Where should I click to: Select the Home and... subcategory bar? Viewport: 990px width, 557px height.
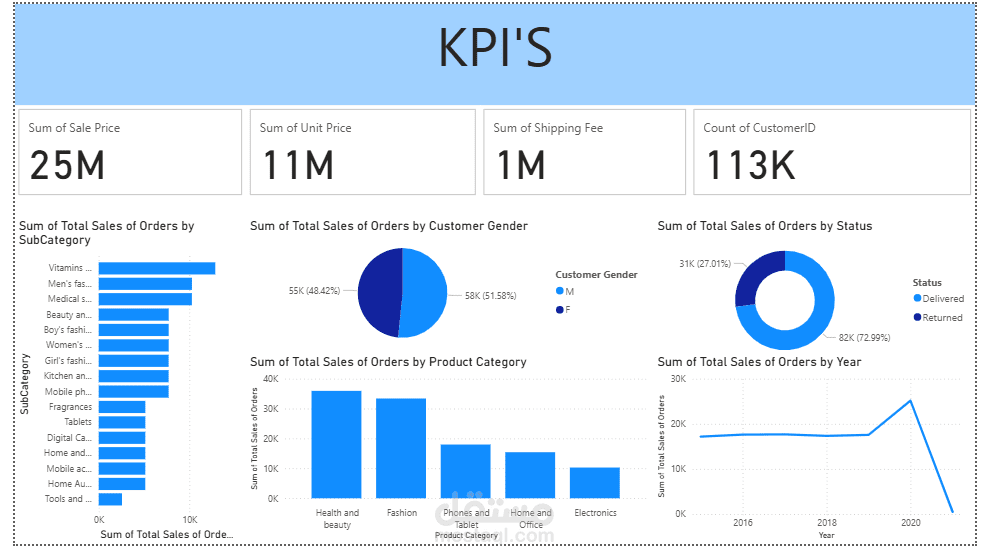[122, 453]
